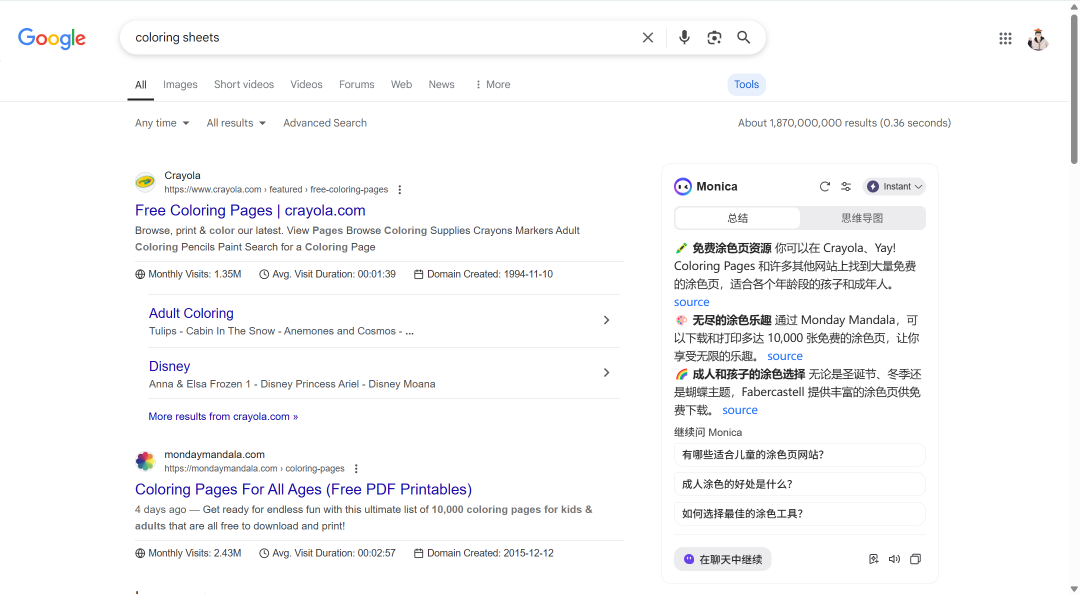This screenshot has height=594, width=1080.
Task: Open Google Lens image search icon
Action: (x=714, y=38)
